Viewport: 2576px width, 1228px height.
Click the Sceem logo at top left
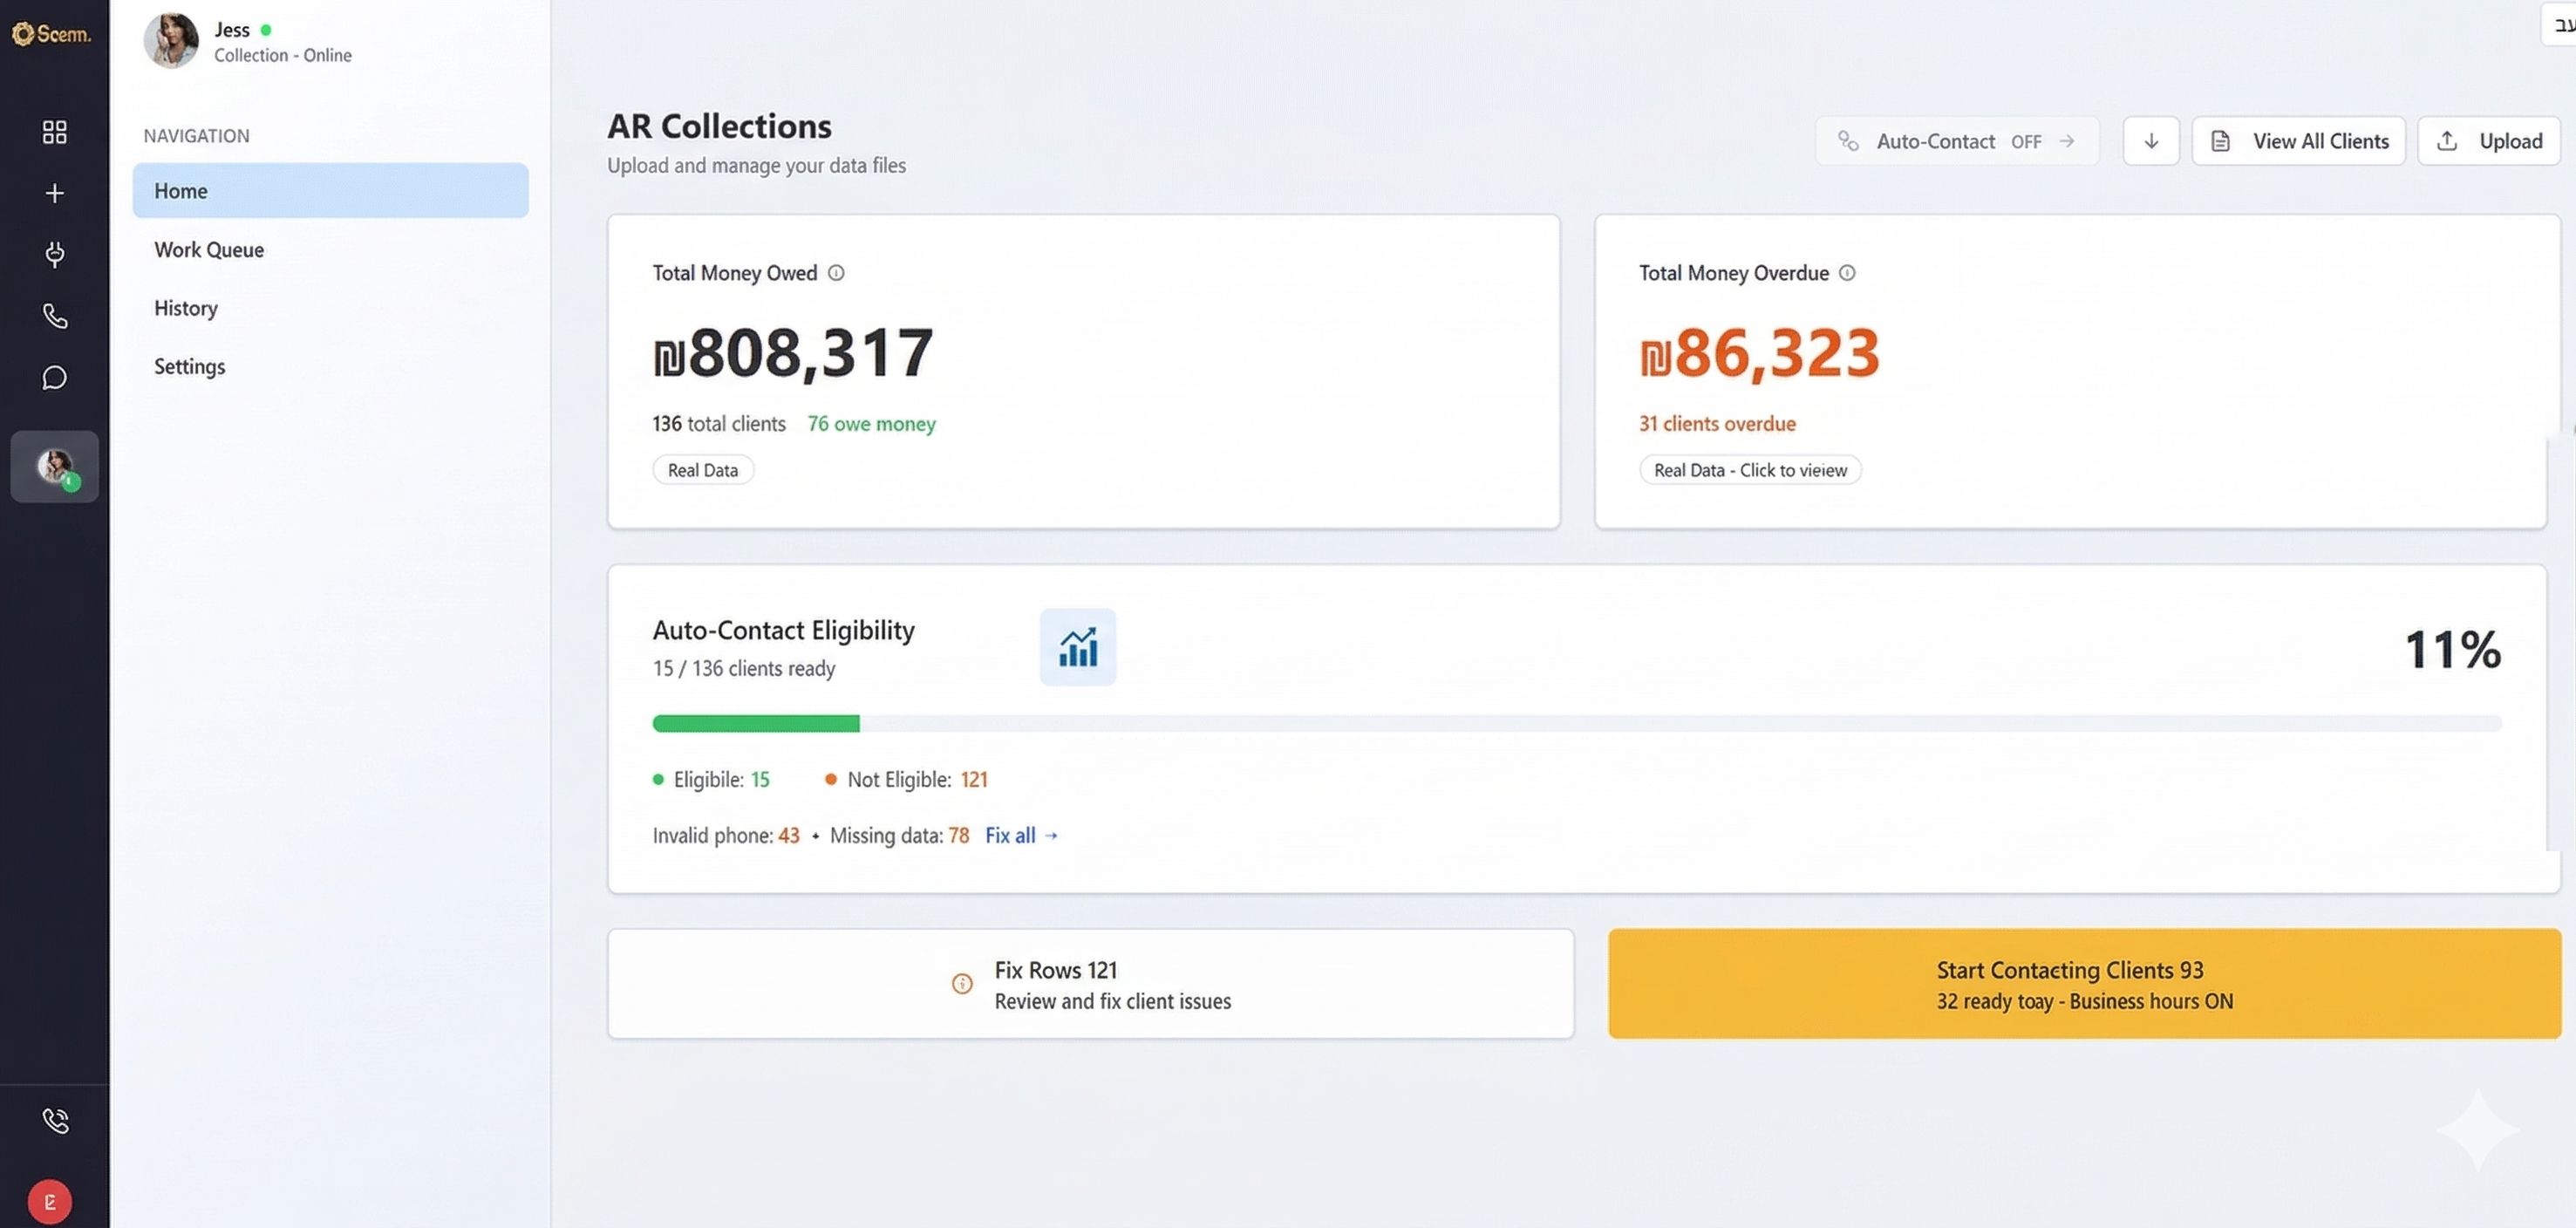coord(50,34)
